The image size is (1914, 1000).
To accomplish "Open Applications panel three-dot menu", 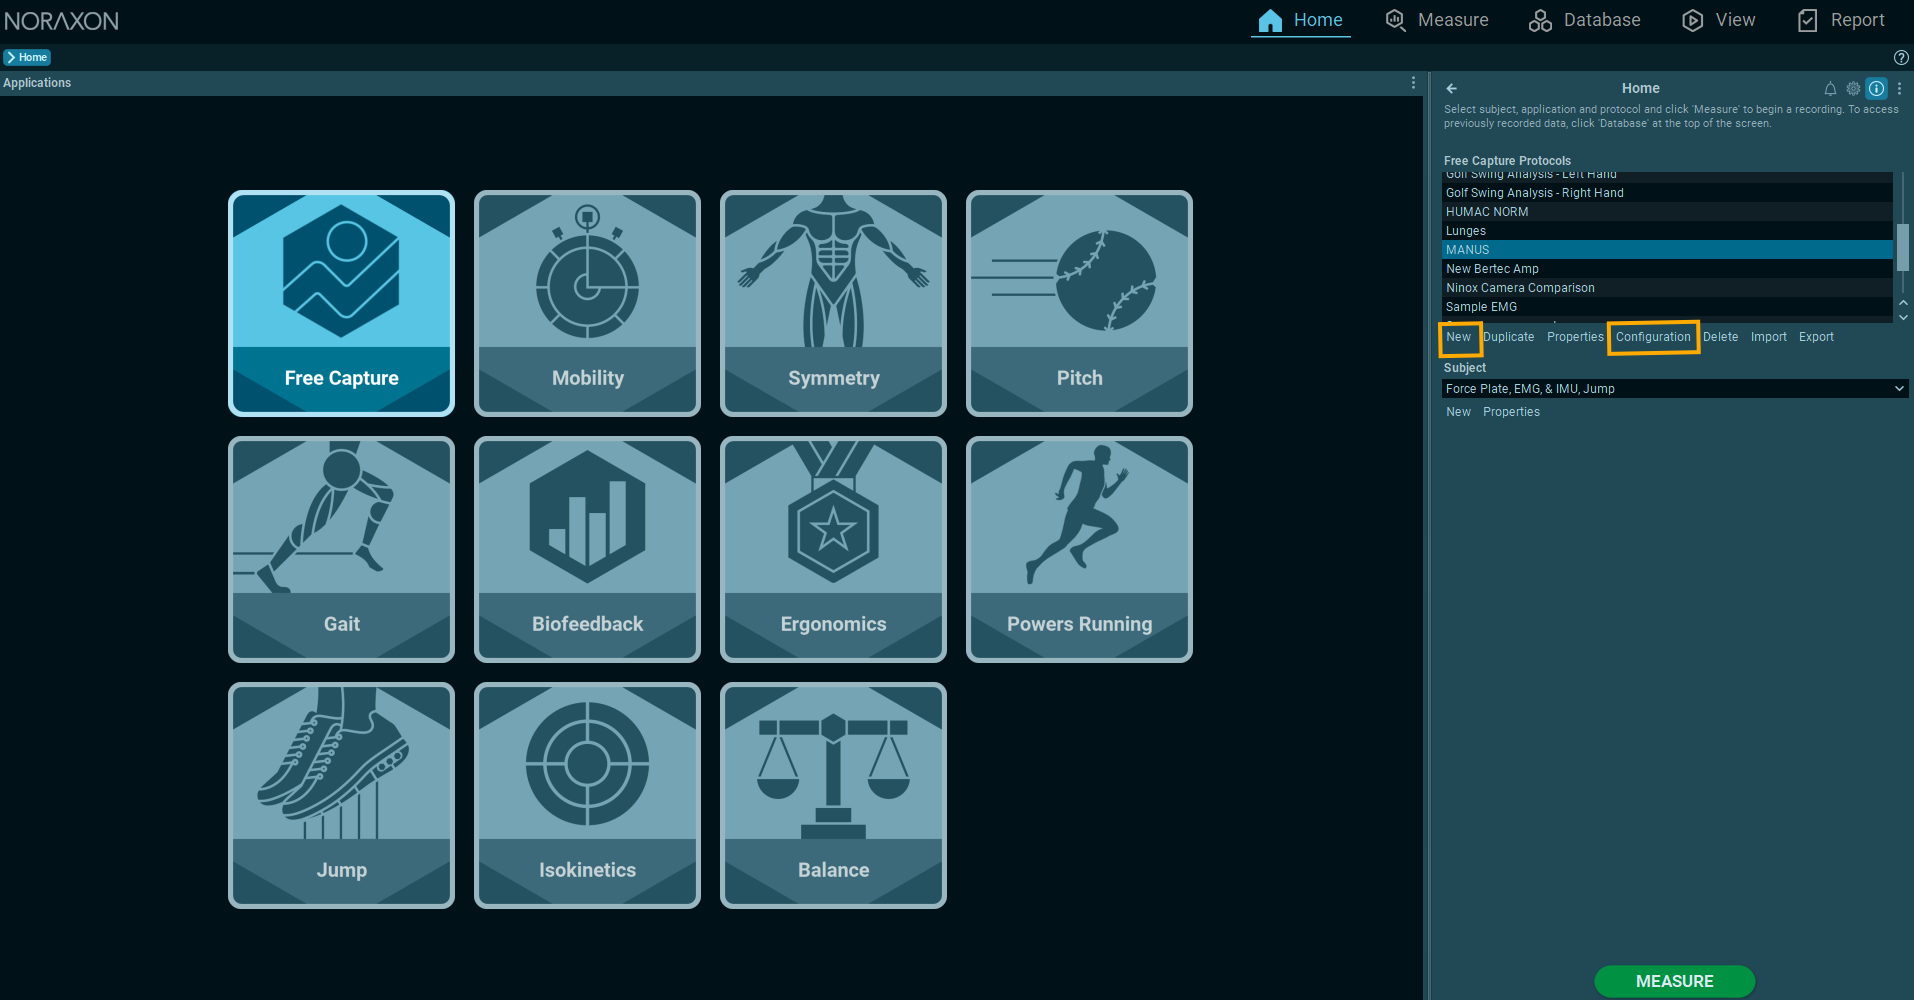I will coord(1413,83).
